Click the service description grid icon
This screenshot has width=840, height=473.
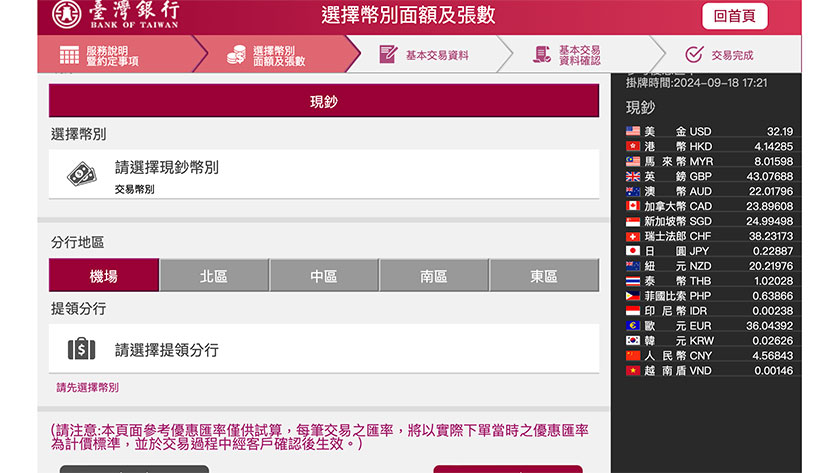click(x=69, y=55)
